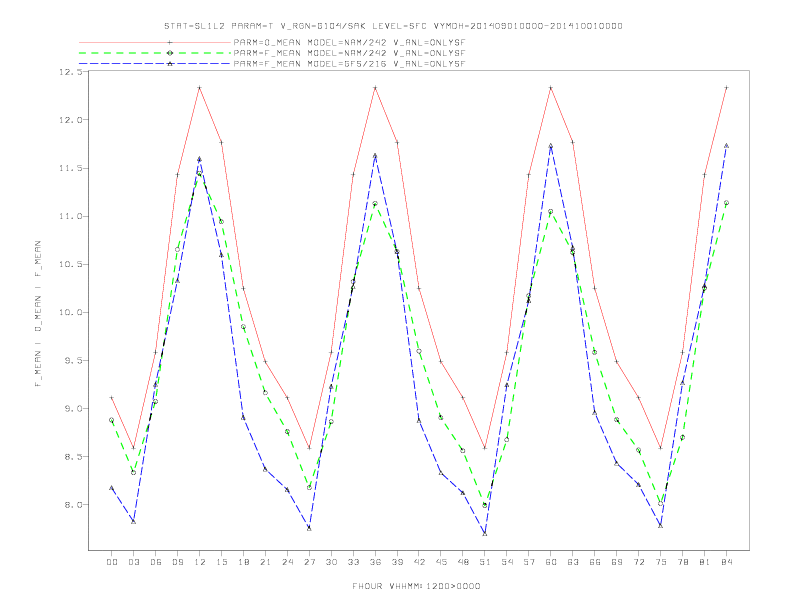Click the x-axis tick label 75
This screenshot has height=612, width=792.
(661, 562)
